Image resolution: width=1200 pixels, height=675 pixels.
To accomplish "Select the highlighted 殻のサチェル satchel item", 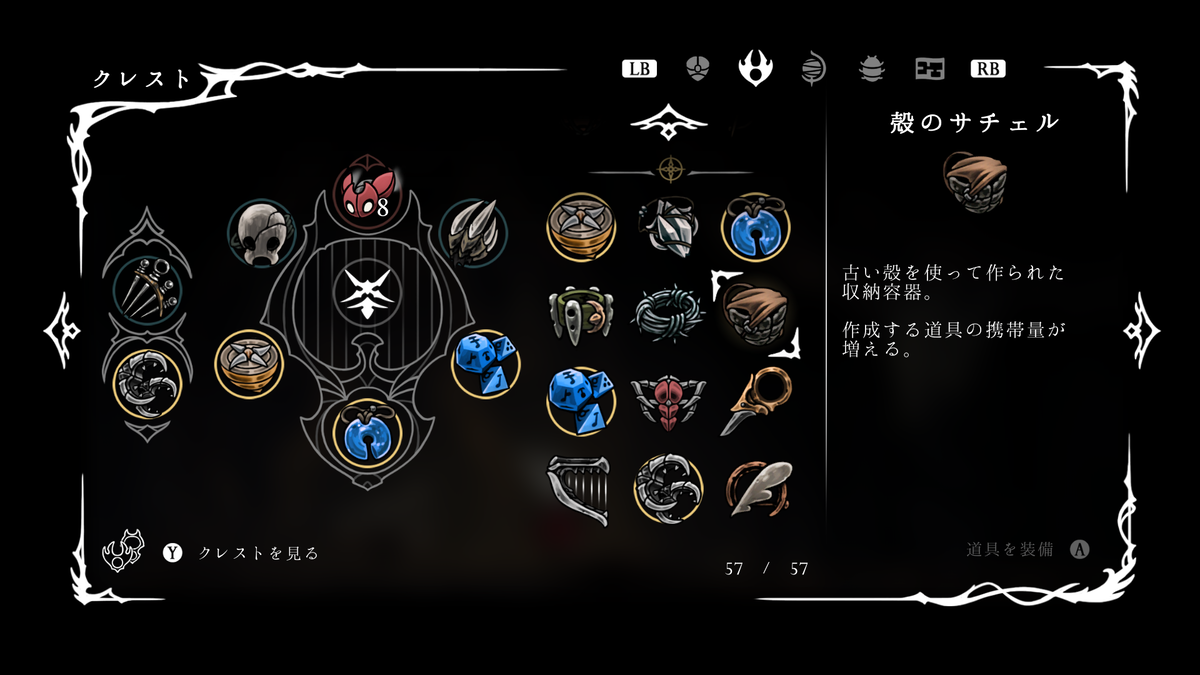I will (756, 313).
